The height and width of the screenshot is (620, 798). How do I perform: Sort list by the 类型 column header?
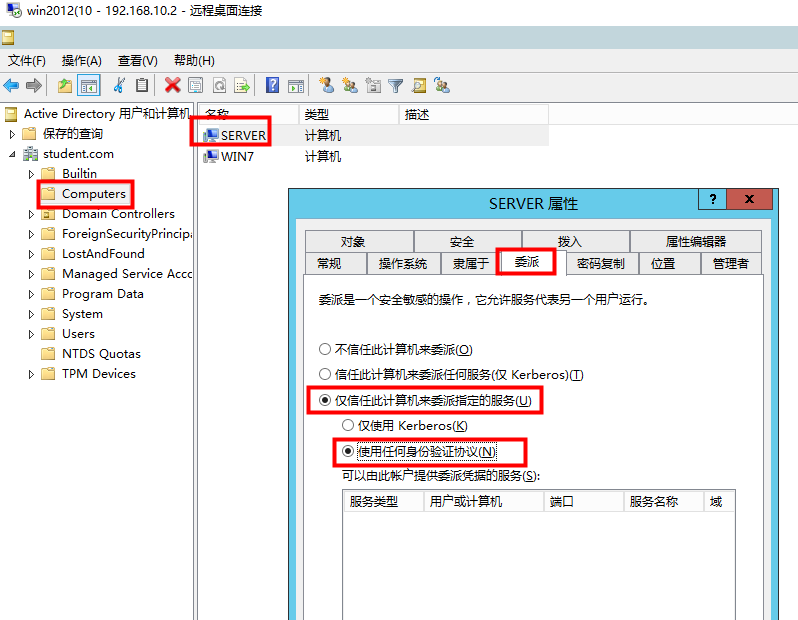click(x=349, y=115)
